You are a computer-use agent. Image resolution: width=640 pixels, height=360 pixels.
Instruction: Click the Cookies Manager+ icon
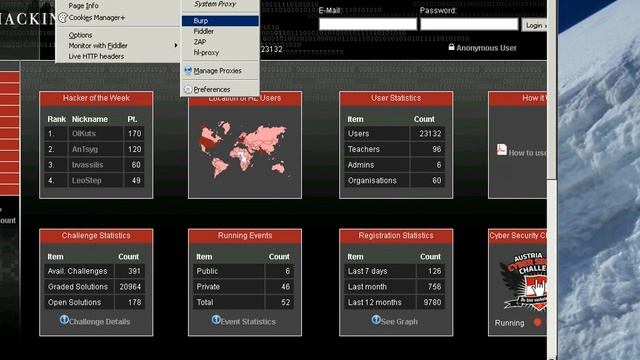pos(62,18)
